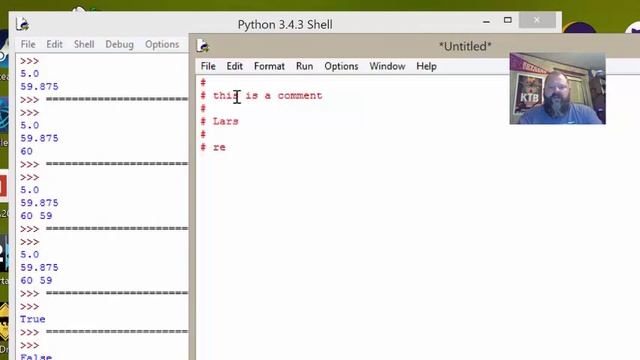Click the IDLE icon in Python Shell title bar
The width and height of the screenshot is (640, 360).
(22, 24)
